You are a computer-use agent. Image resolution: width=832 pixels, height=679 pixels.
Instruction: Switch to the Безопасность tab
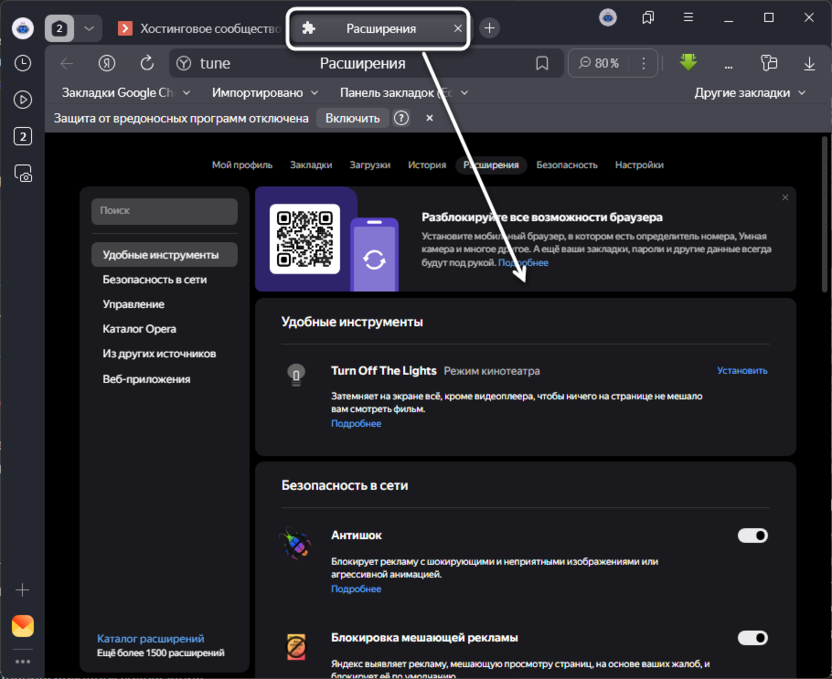coord(567,165)
